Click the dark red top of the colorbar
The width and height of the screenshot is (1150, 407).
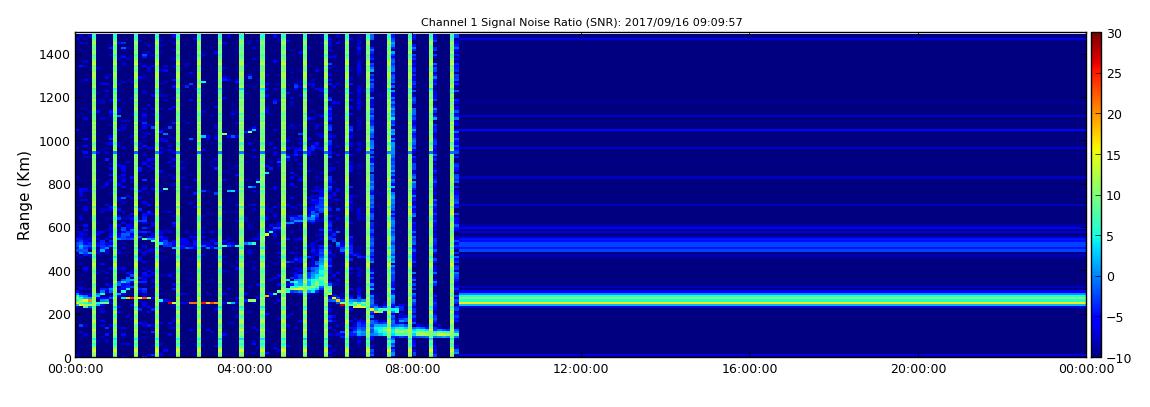1096,38
